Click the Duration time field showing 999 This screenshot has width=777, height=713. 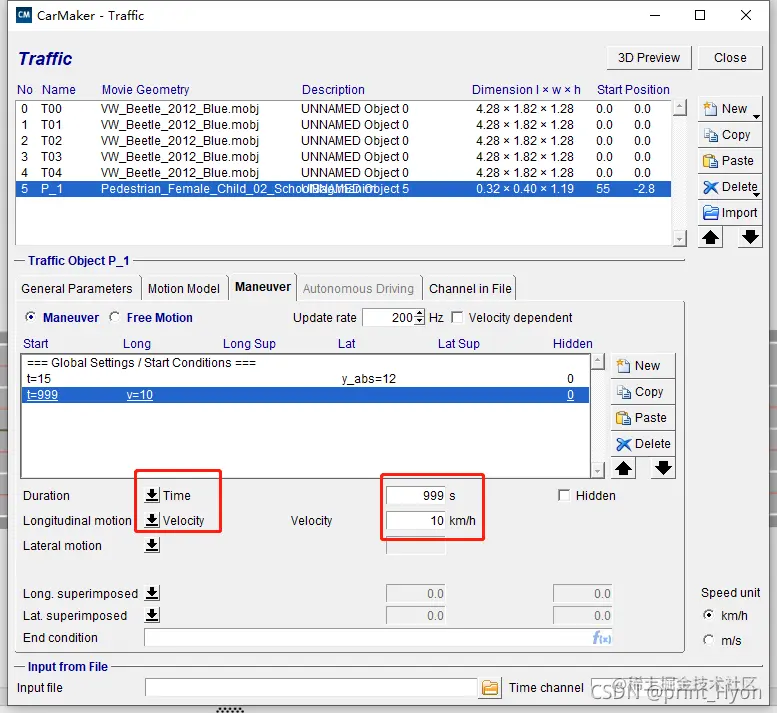click(x=416, y=495)
